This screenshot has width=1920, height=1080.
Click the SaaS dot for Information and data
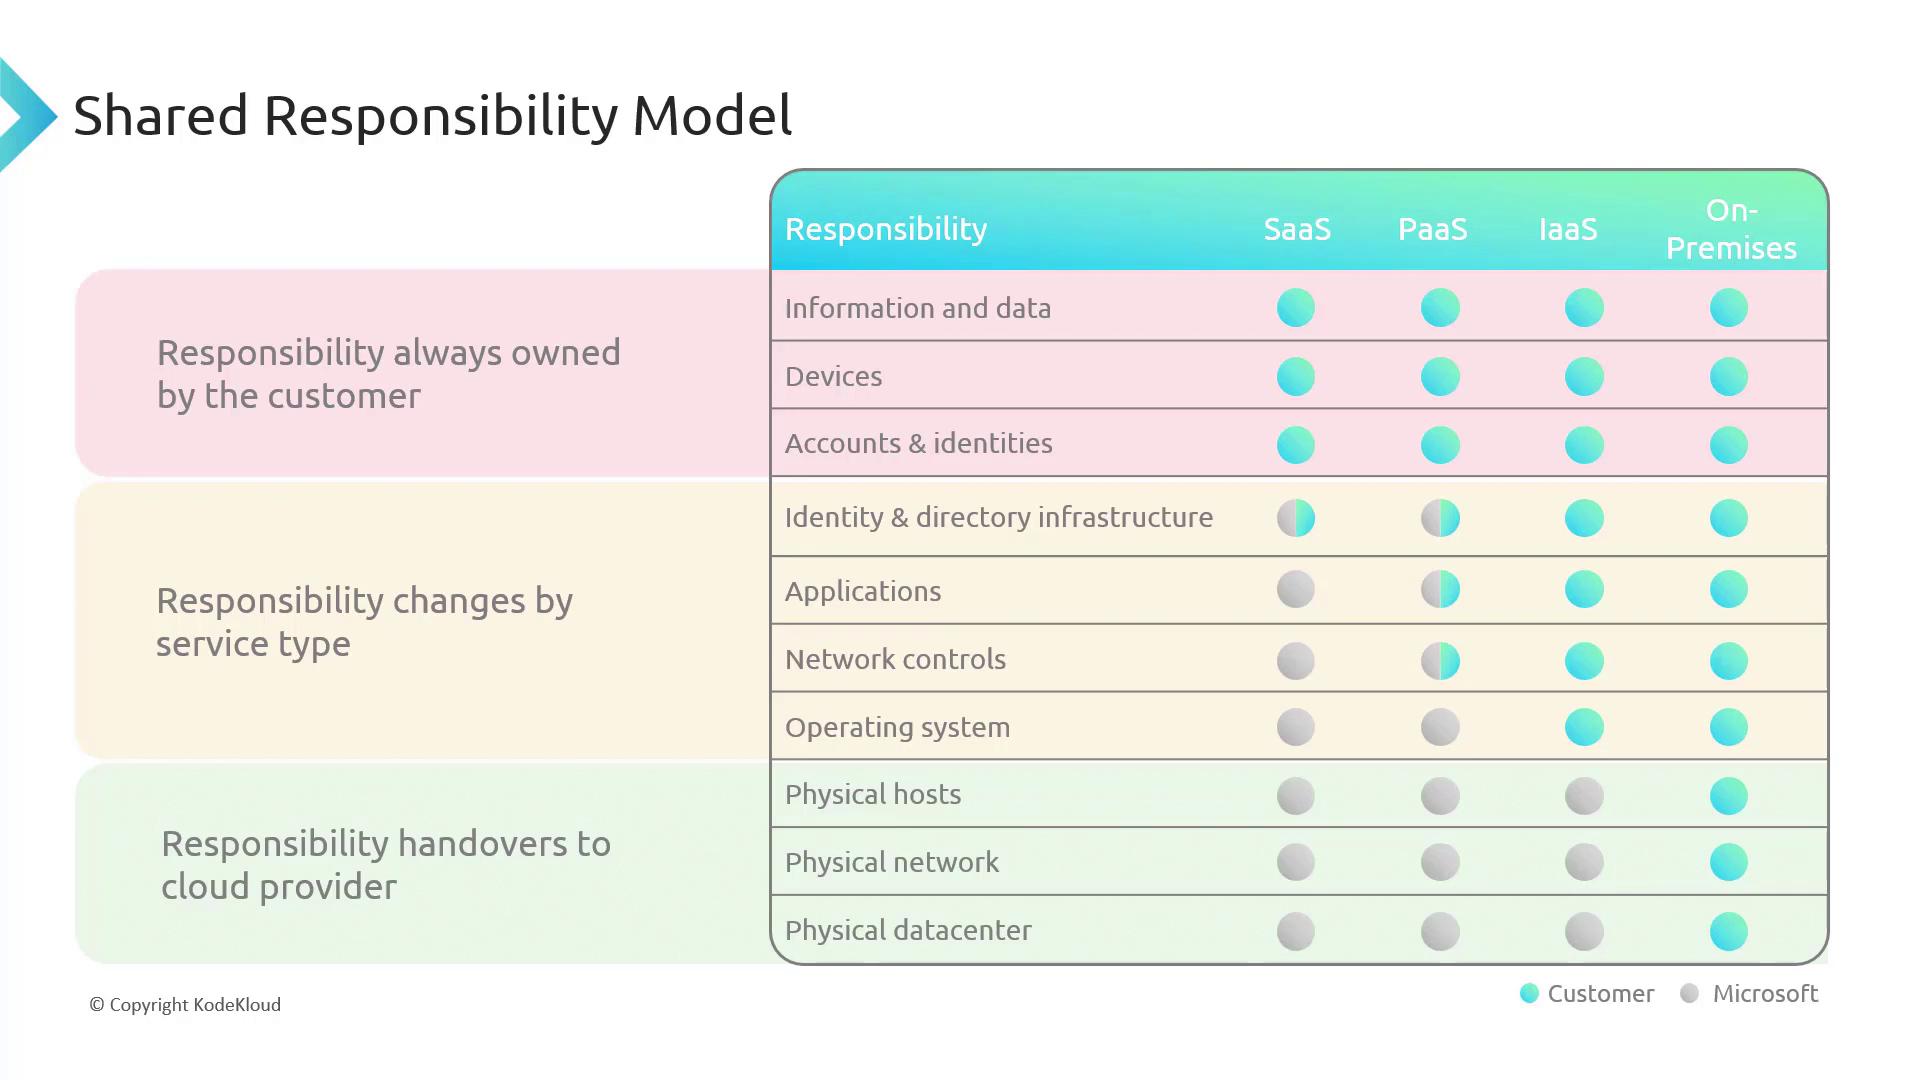click(x=1296, y=308)
